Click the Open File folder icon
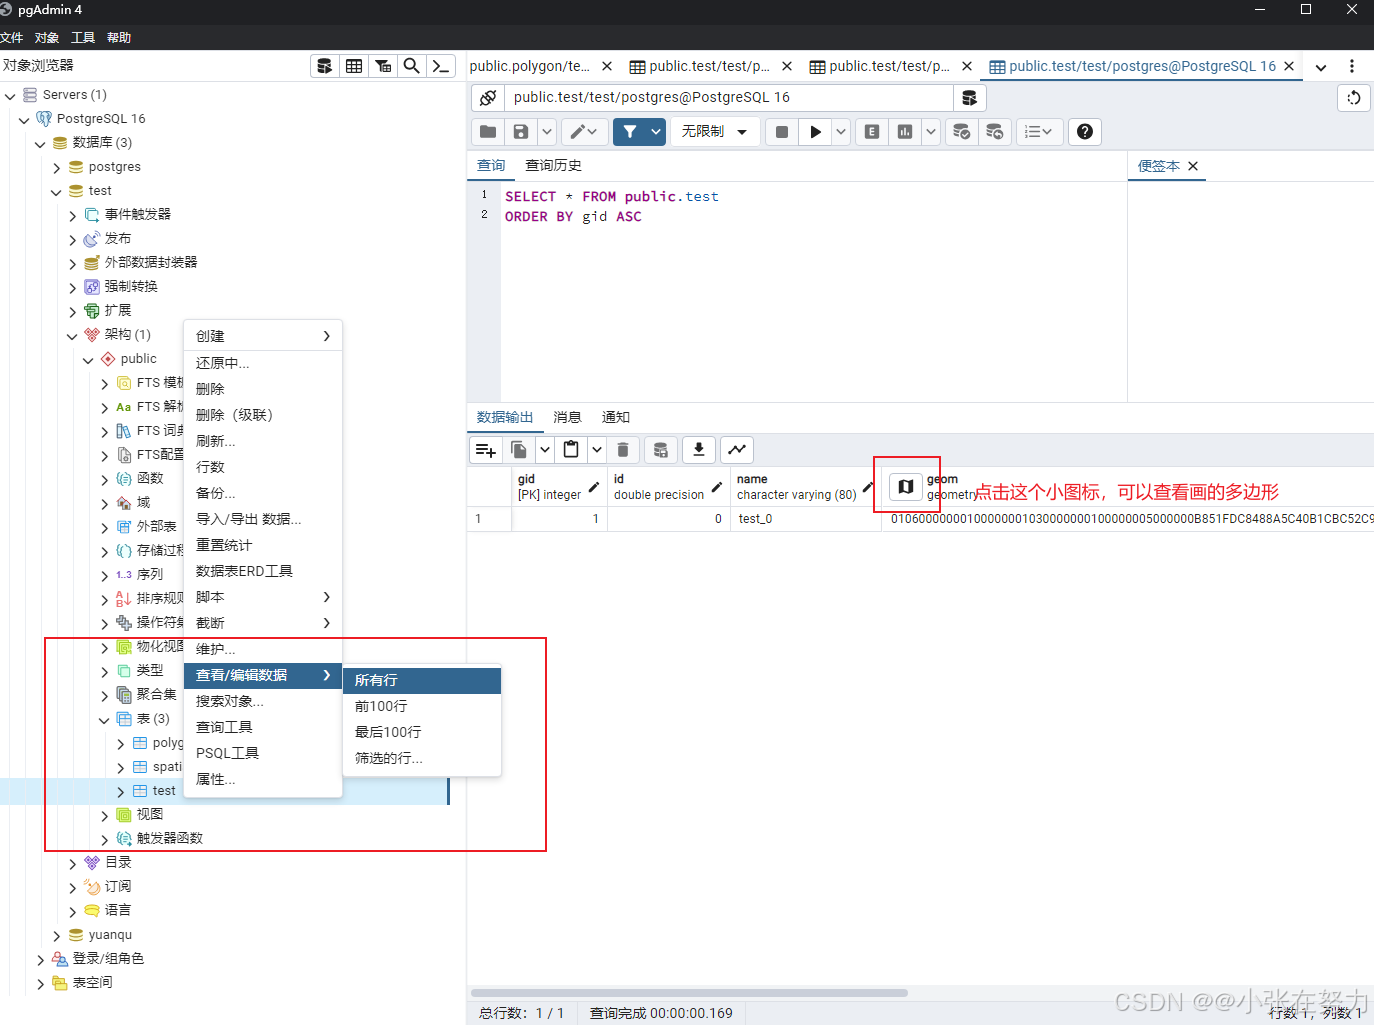 point(488,131)
